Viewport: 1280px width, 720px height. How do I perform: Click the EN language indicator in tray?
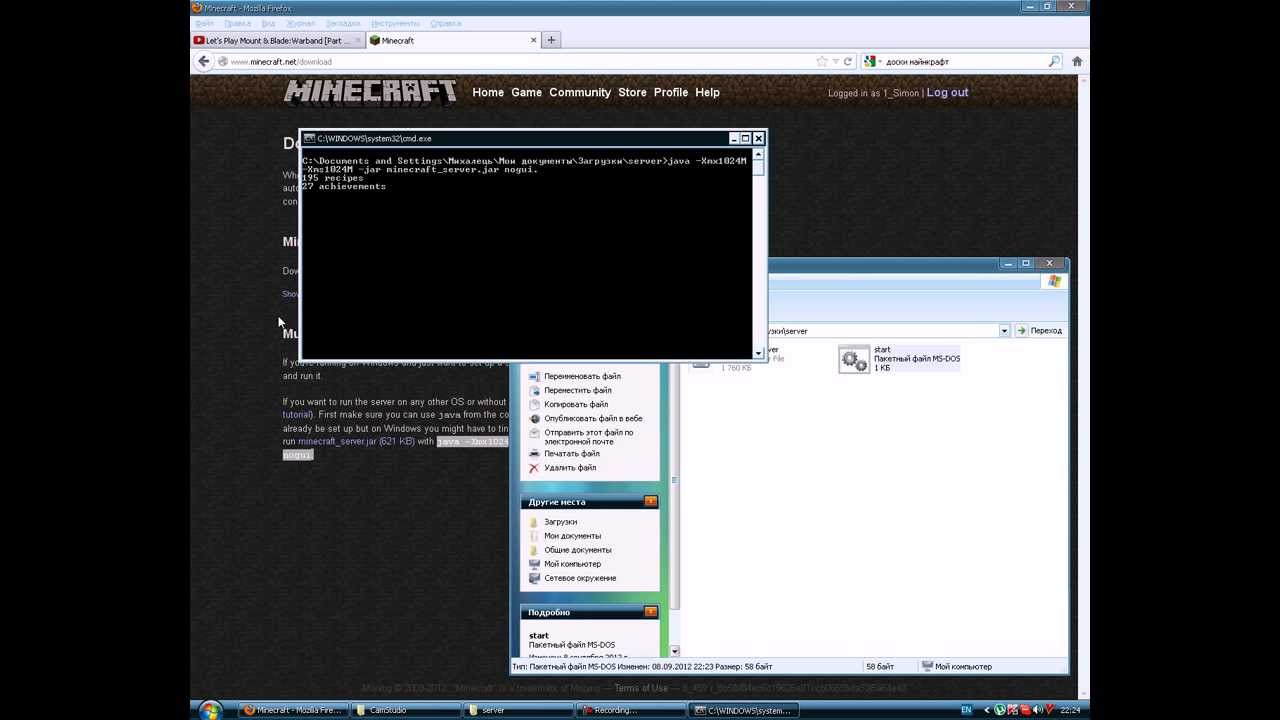coord(966,710)
